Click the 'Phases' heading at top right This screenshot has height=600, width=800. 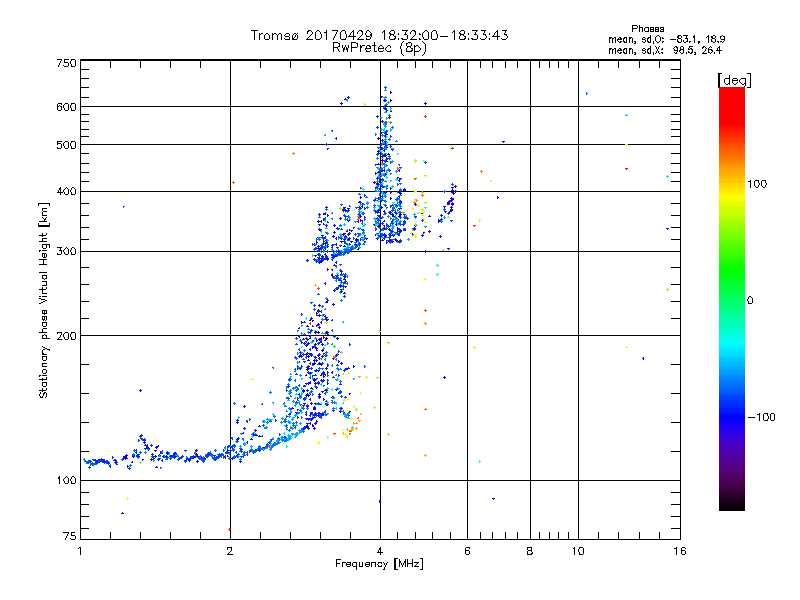click(647, 29)
